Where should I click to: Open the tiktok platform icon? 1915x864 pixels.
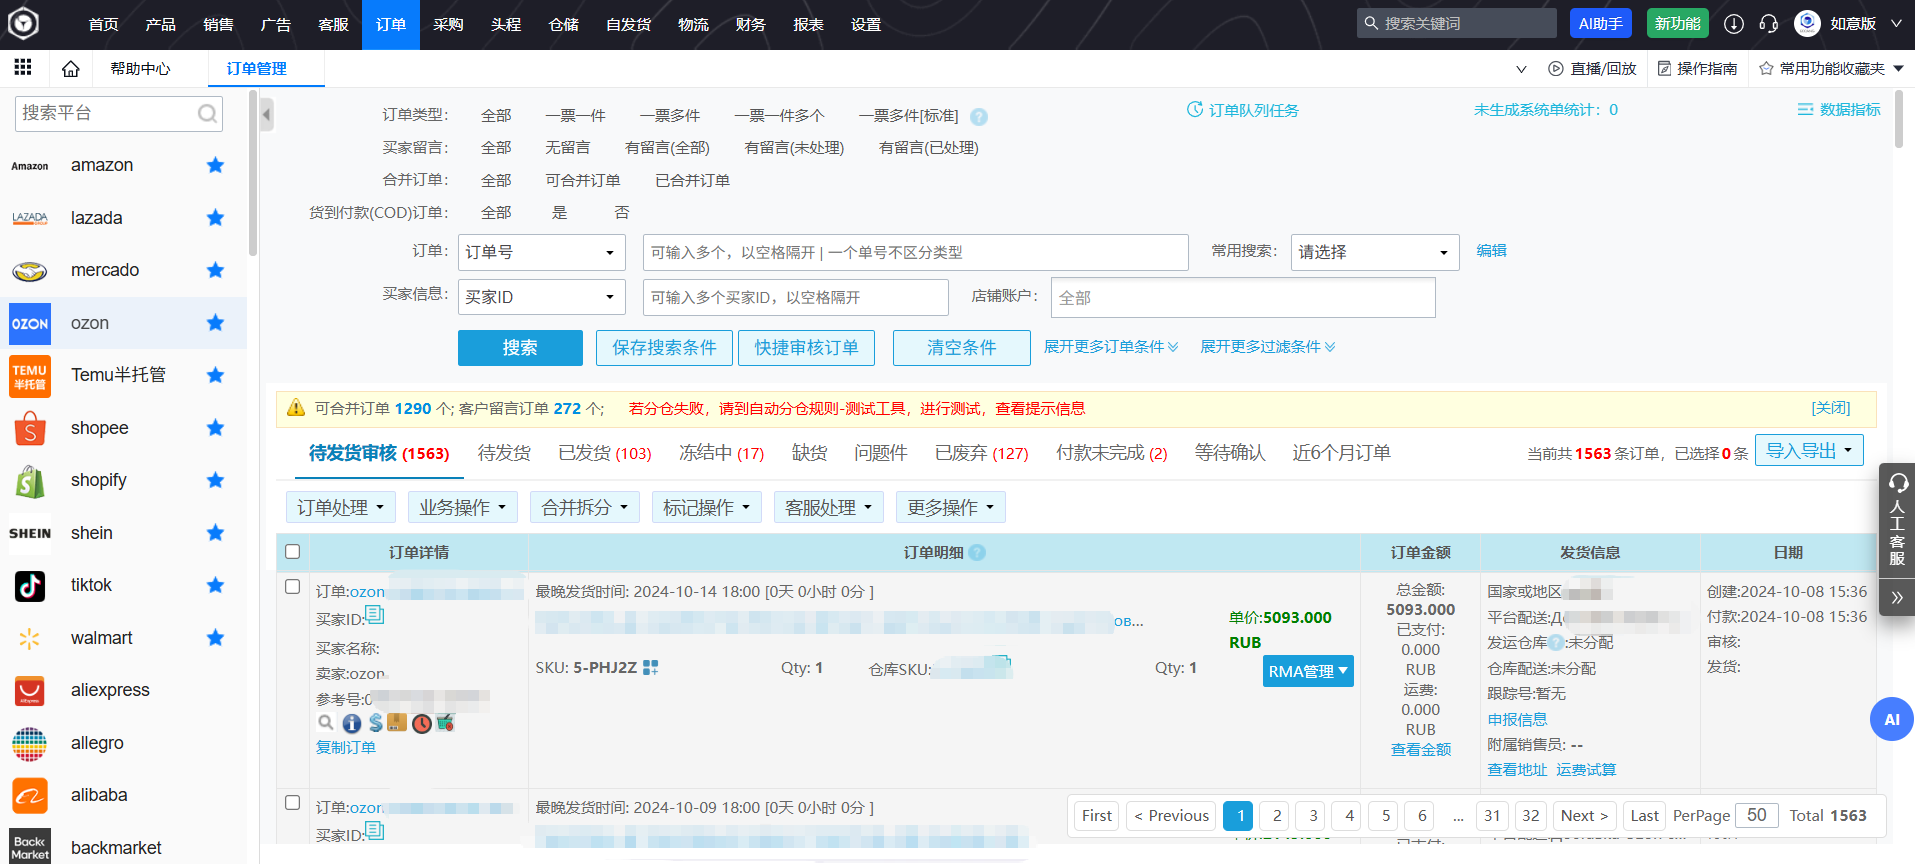(x=30, y=585)
